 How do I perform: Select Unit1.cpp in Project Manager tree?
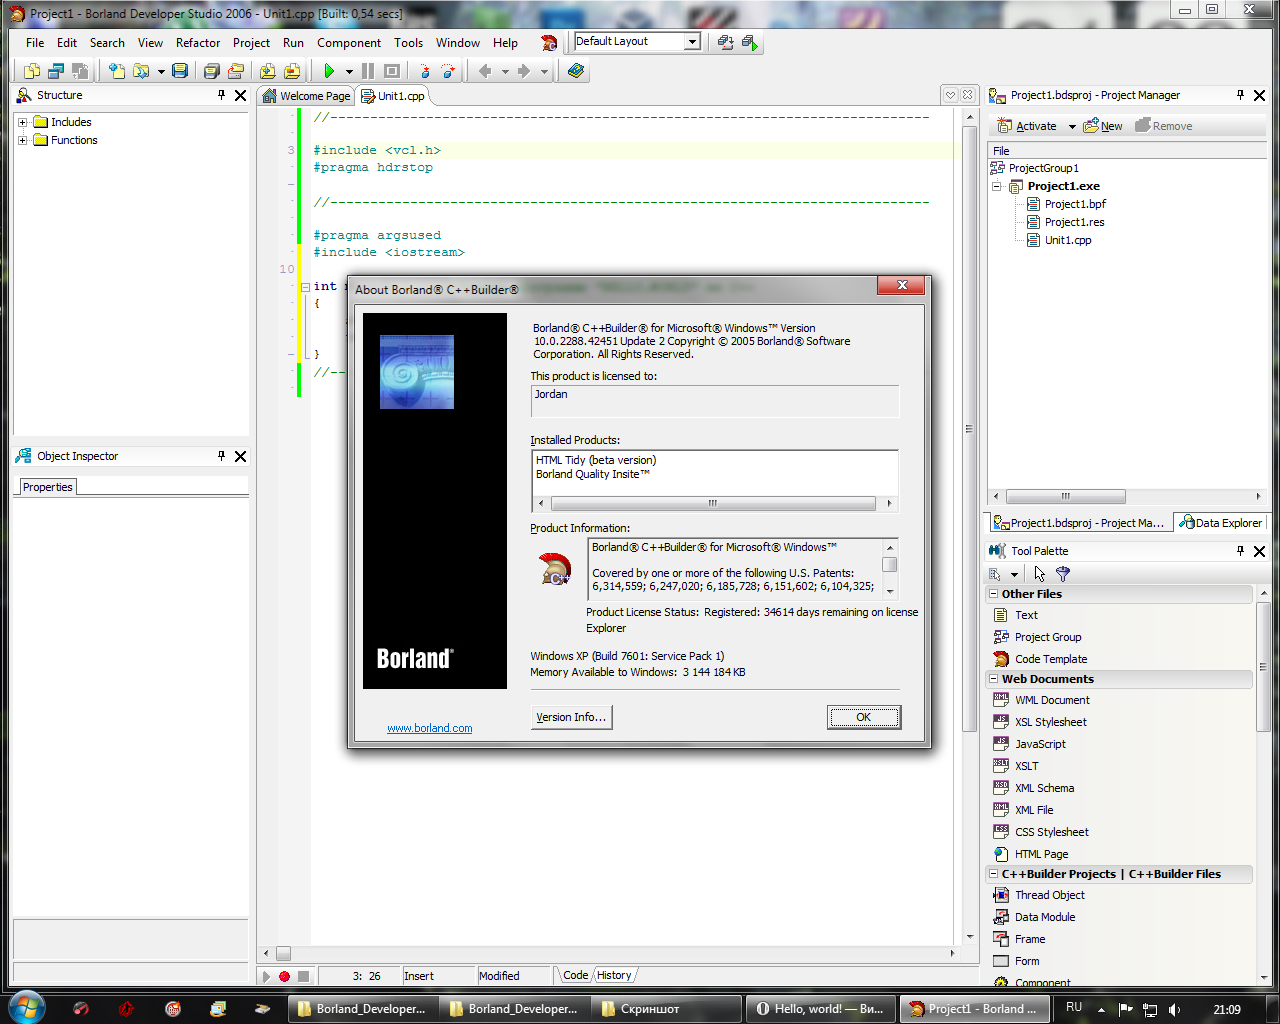(x=1066, y=240)
